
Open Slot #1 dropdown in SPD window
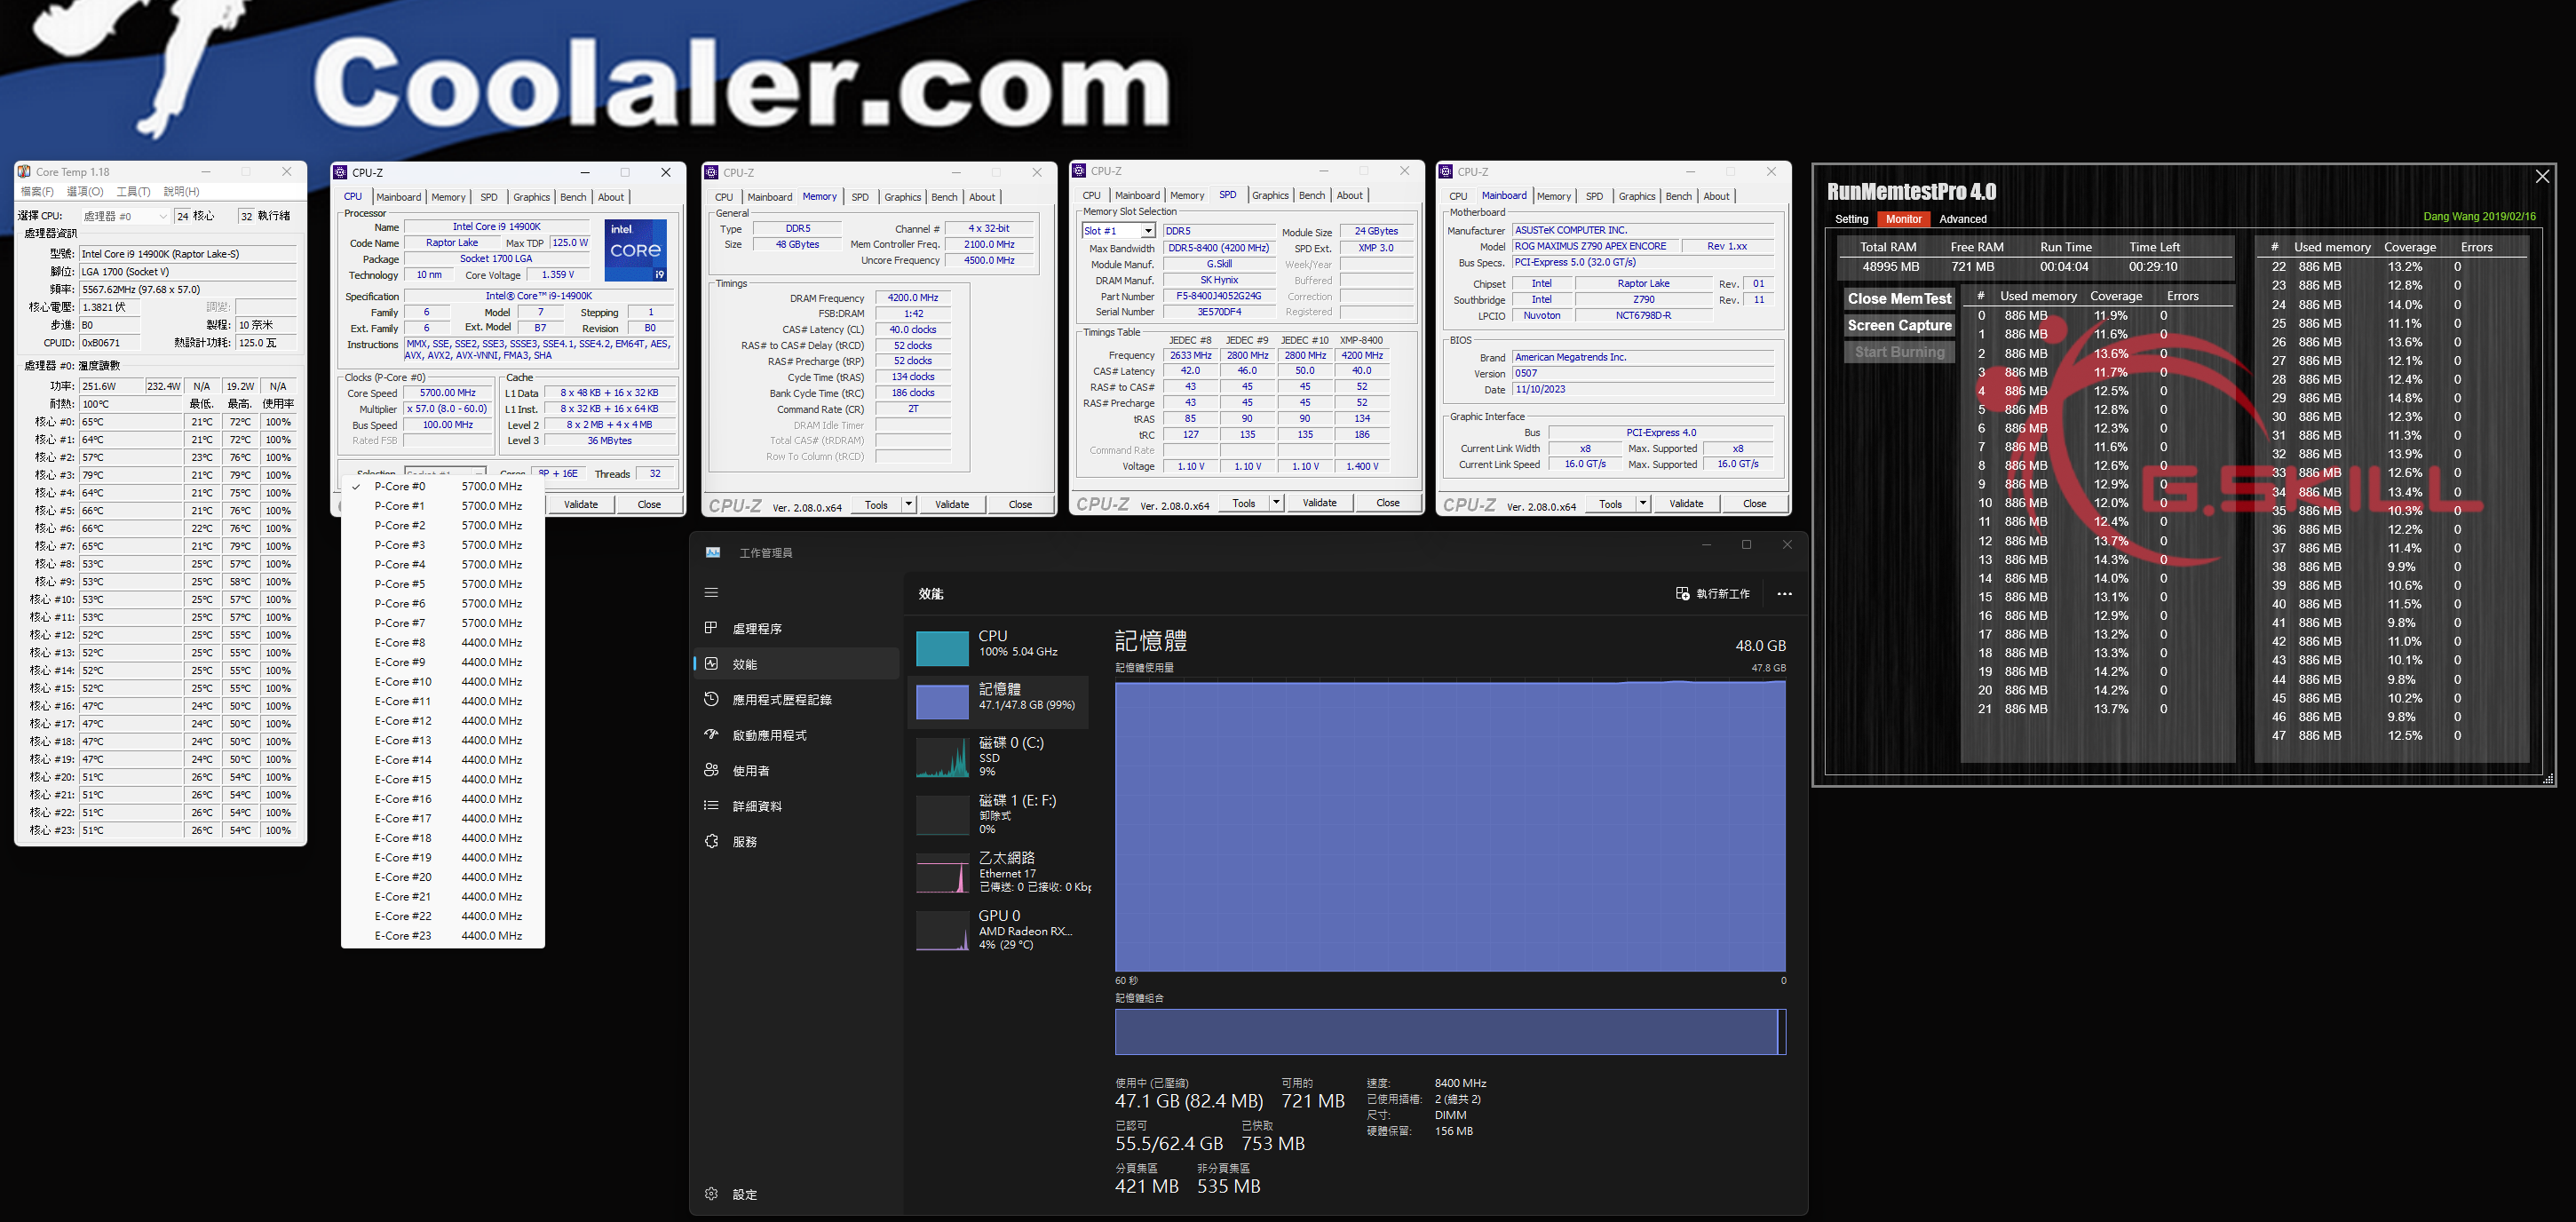click(x=1147, y=231)
